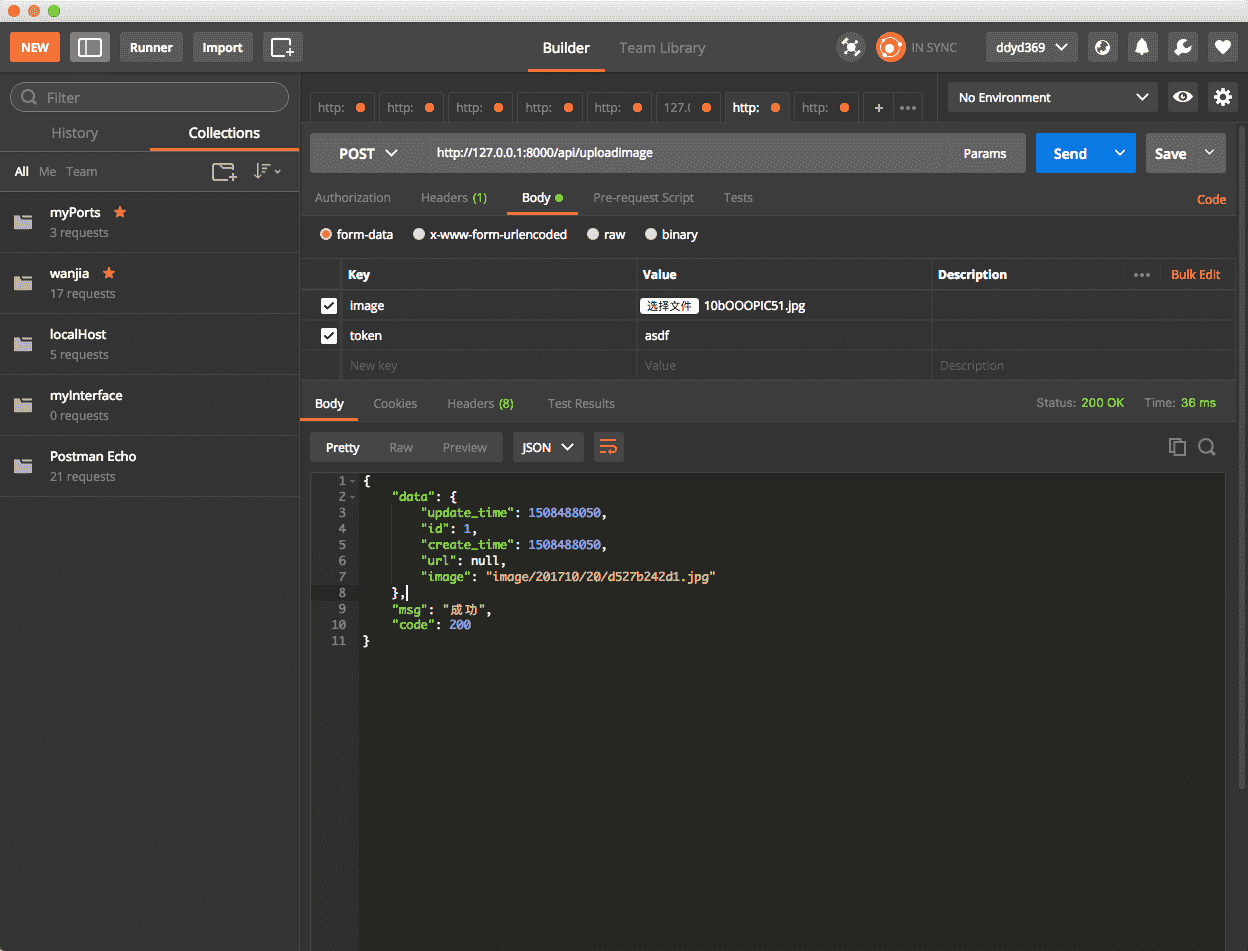Switch to Team Library tab
The height and width of the screenshot is (951, 1248).
(662, 48)
